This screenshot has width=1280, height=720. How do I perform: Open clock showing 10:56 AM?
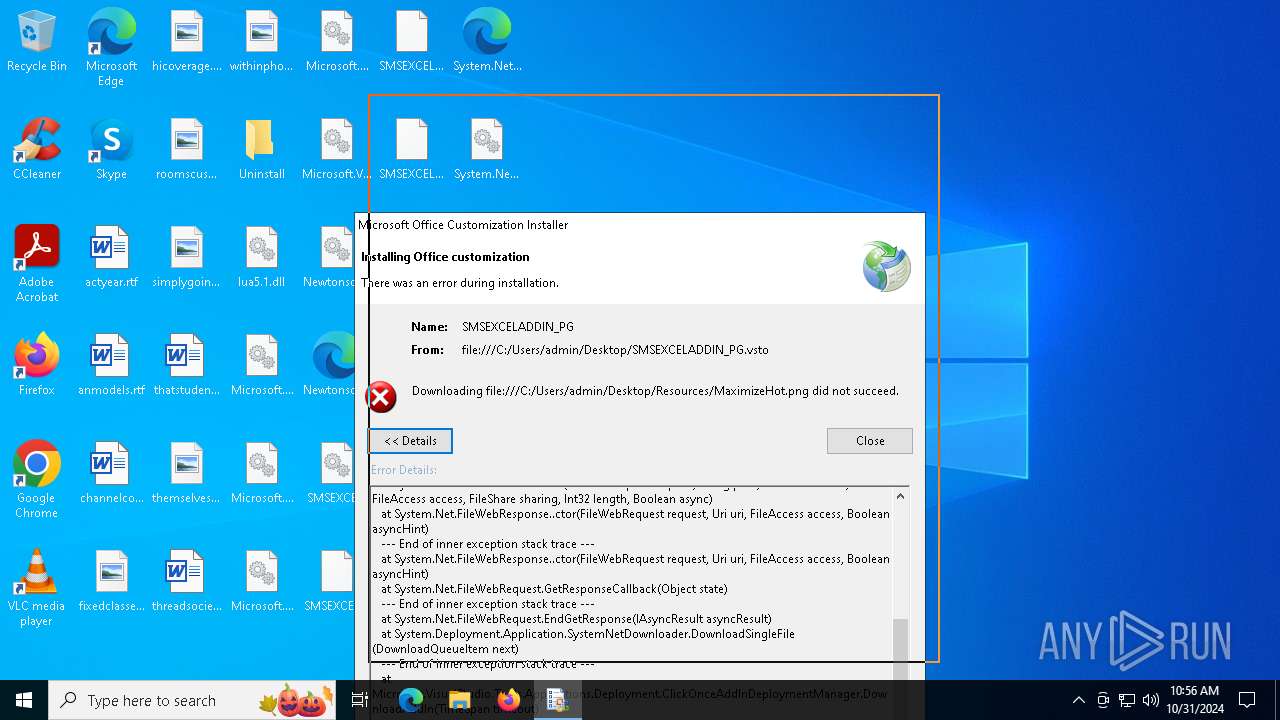click(x=1195, y=700)
